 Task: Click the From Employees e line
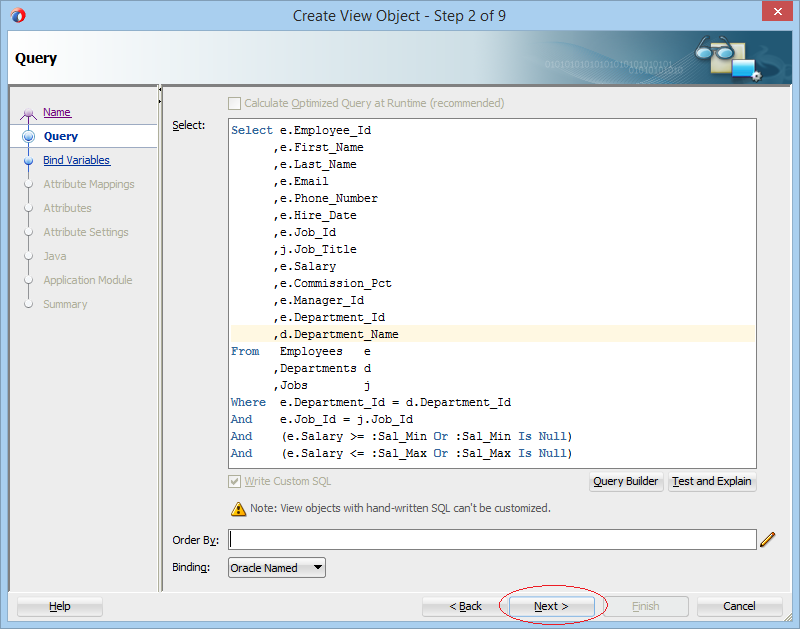(301, 351)
